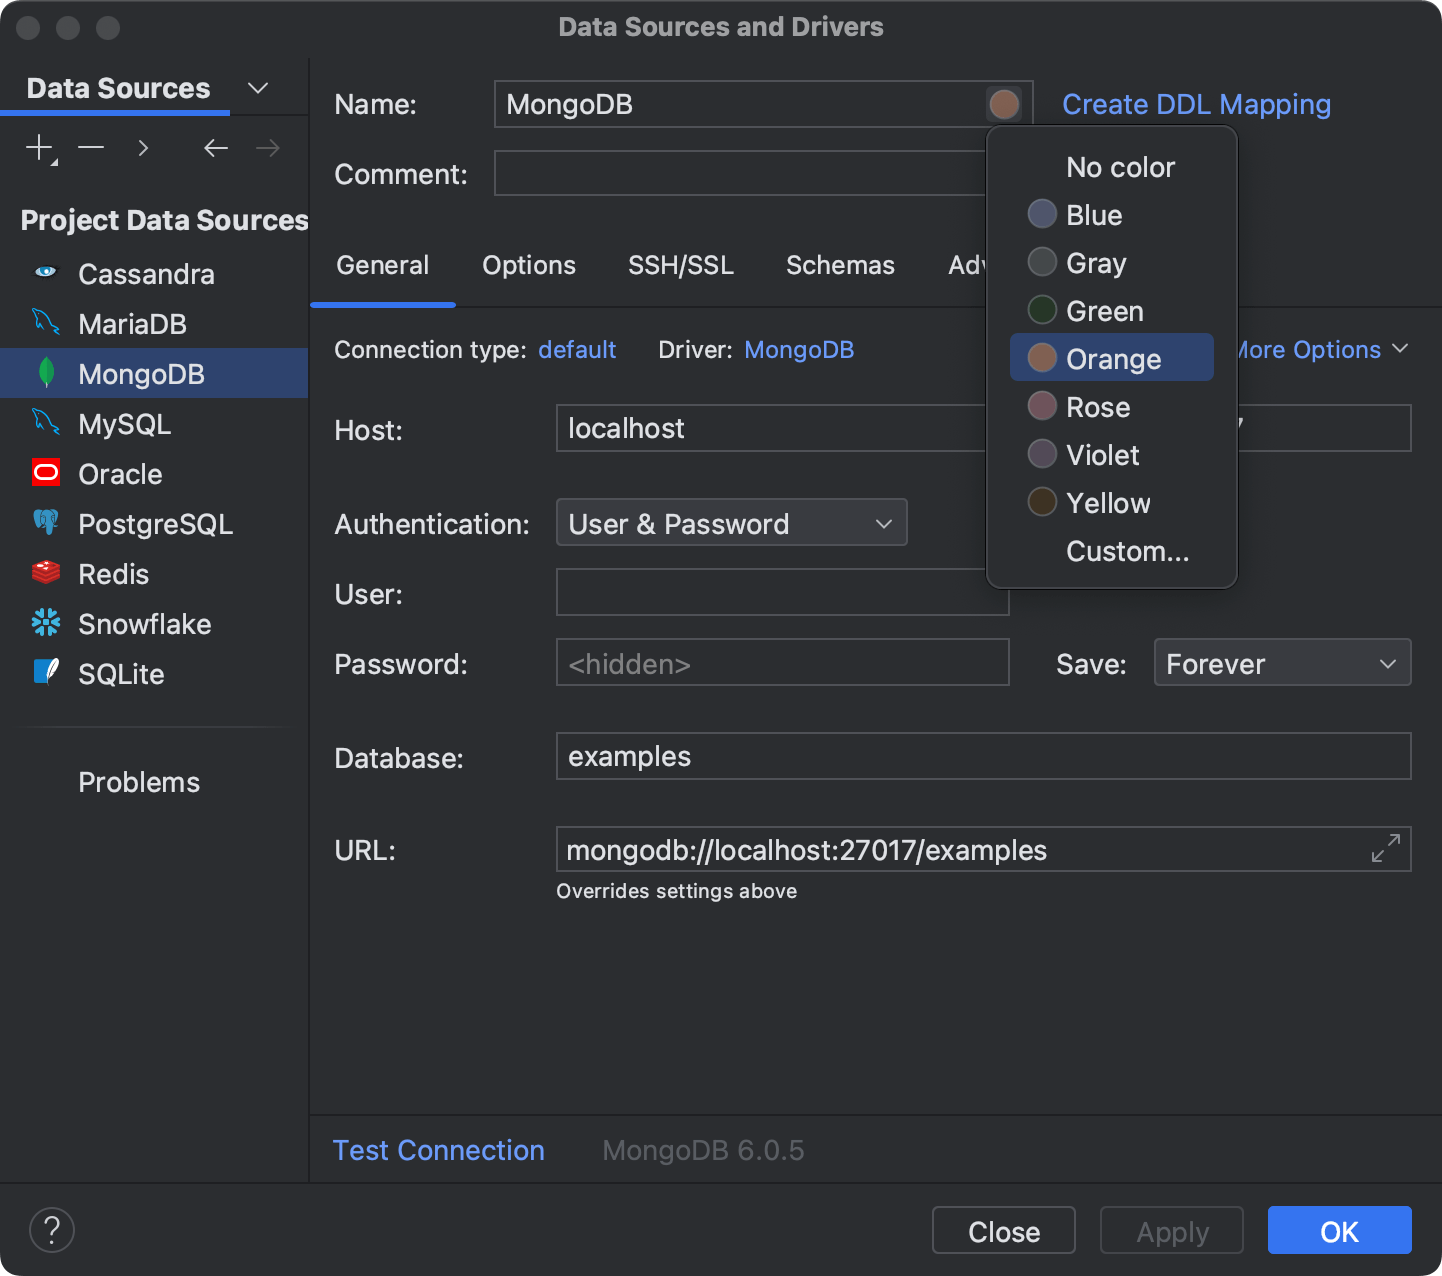The width and height of the screenshot is (1442, 1276).
Task: Switch to the SSH/SSL tab
Action: tap(681, 265)
